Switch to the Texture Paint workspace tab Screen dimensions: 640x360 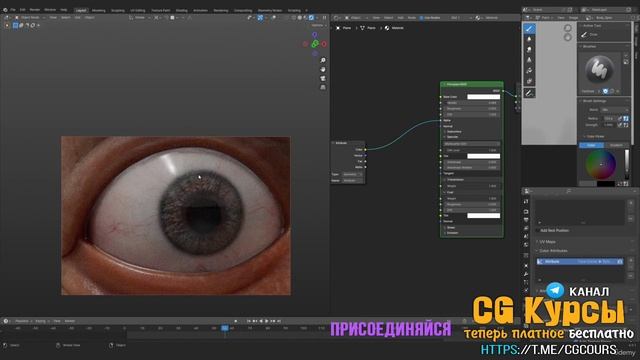click(x=160, y=10)
